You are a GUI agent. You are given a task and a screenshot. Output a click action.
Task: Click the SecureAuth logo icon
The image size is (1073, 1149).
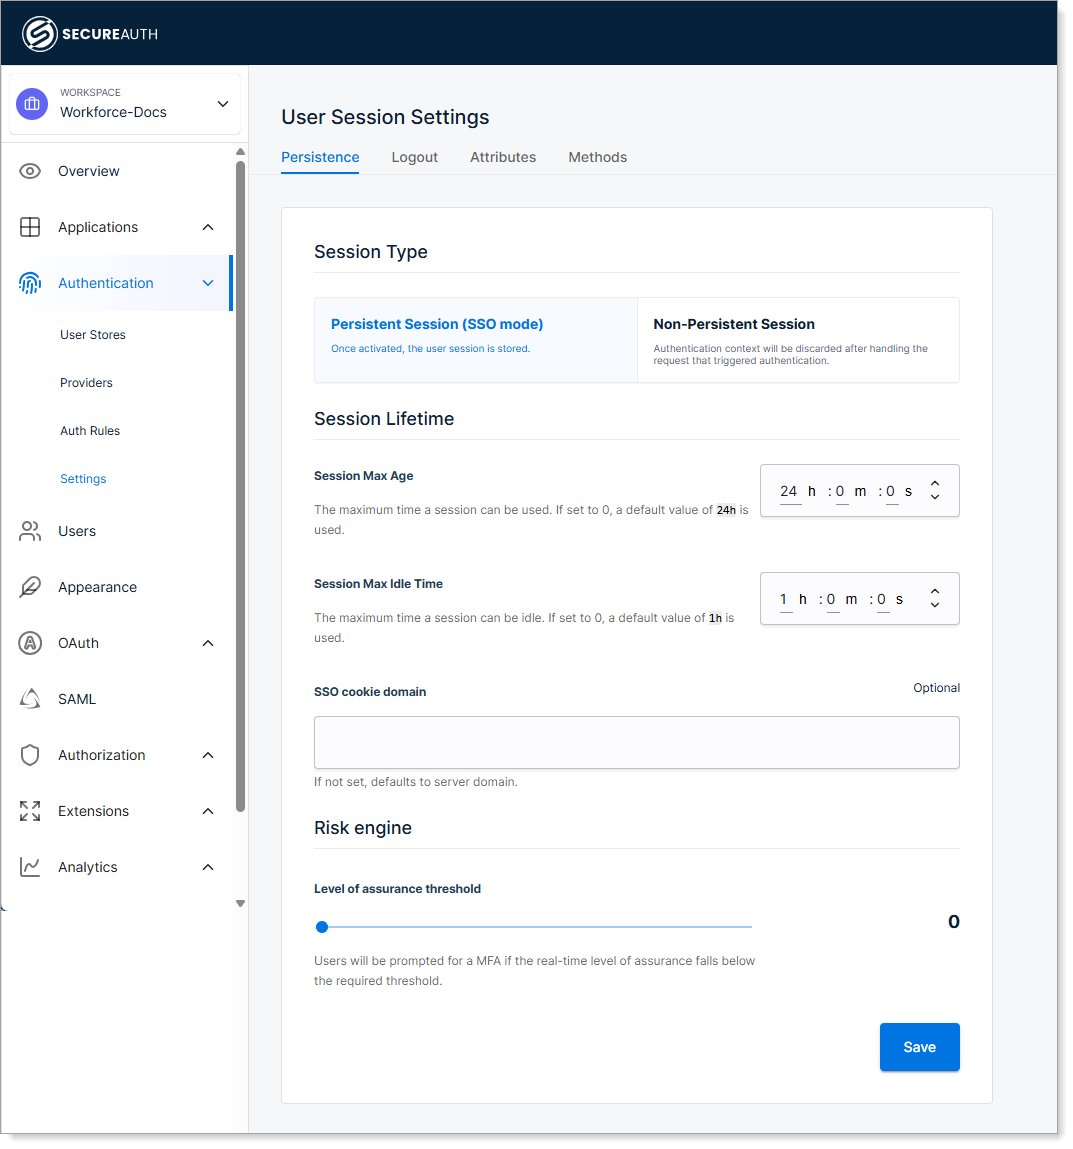pos(40,34)
